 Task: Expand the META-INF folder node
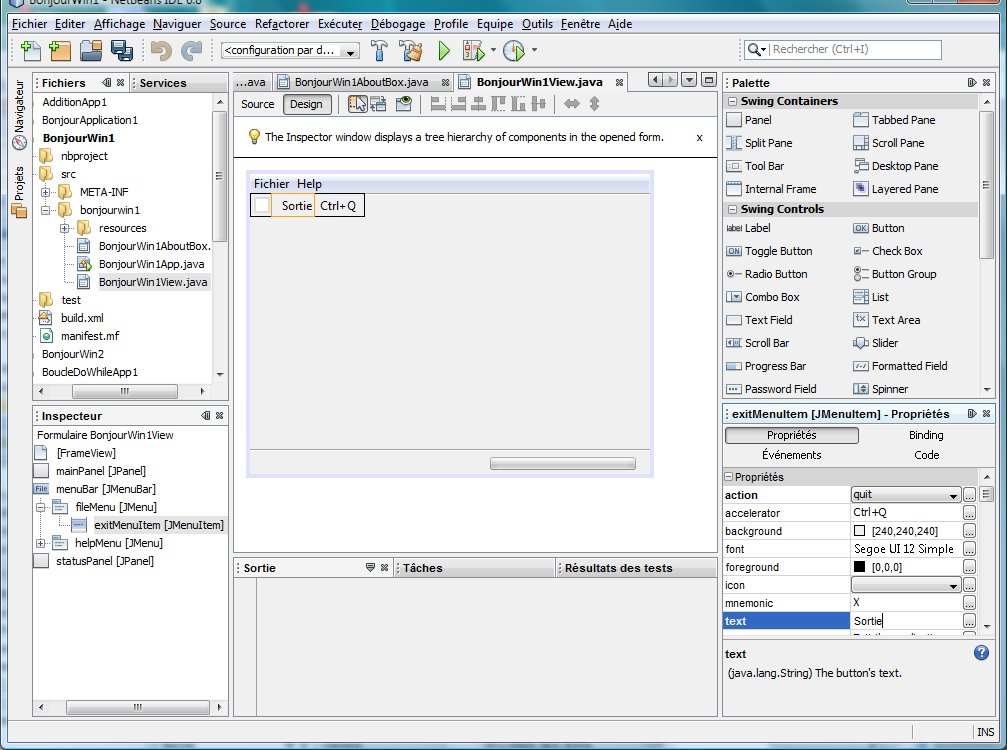coord(46,192)
